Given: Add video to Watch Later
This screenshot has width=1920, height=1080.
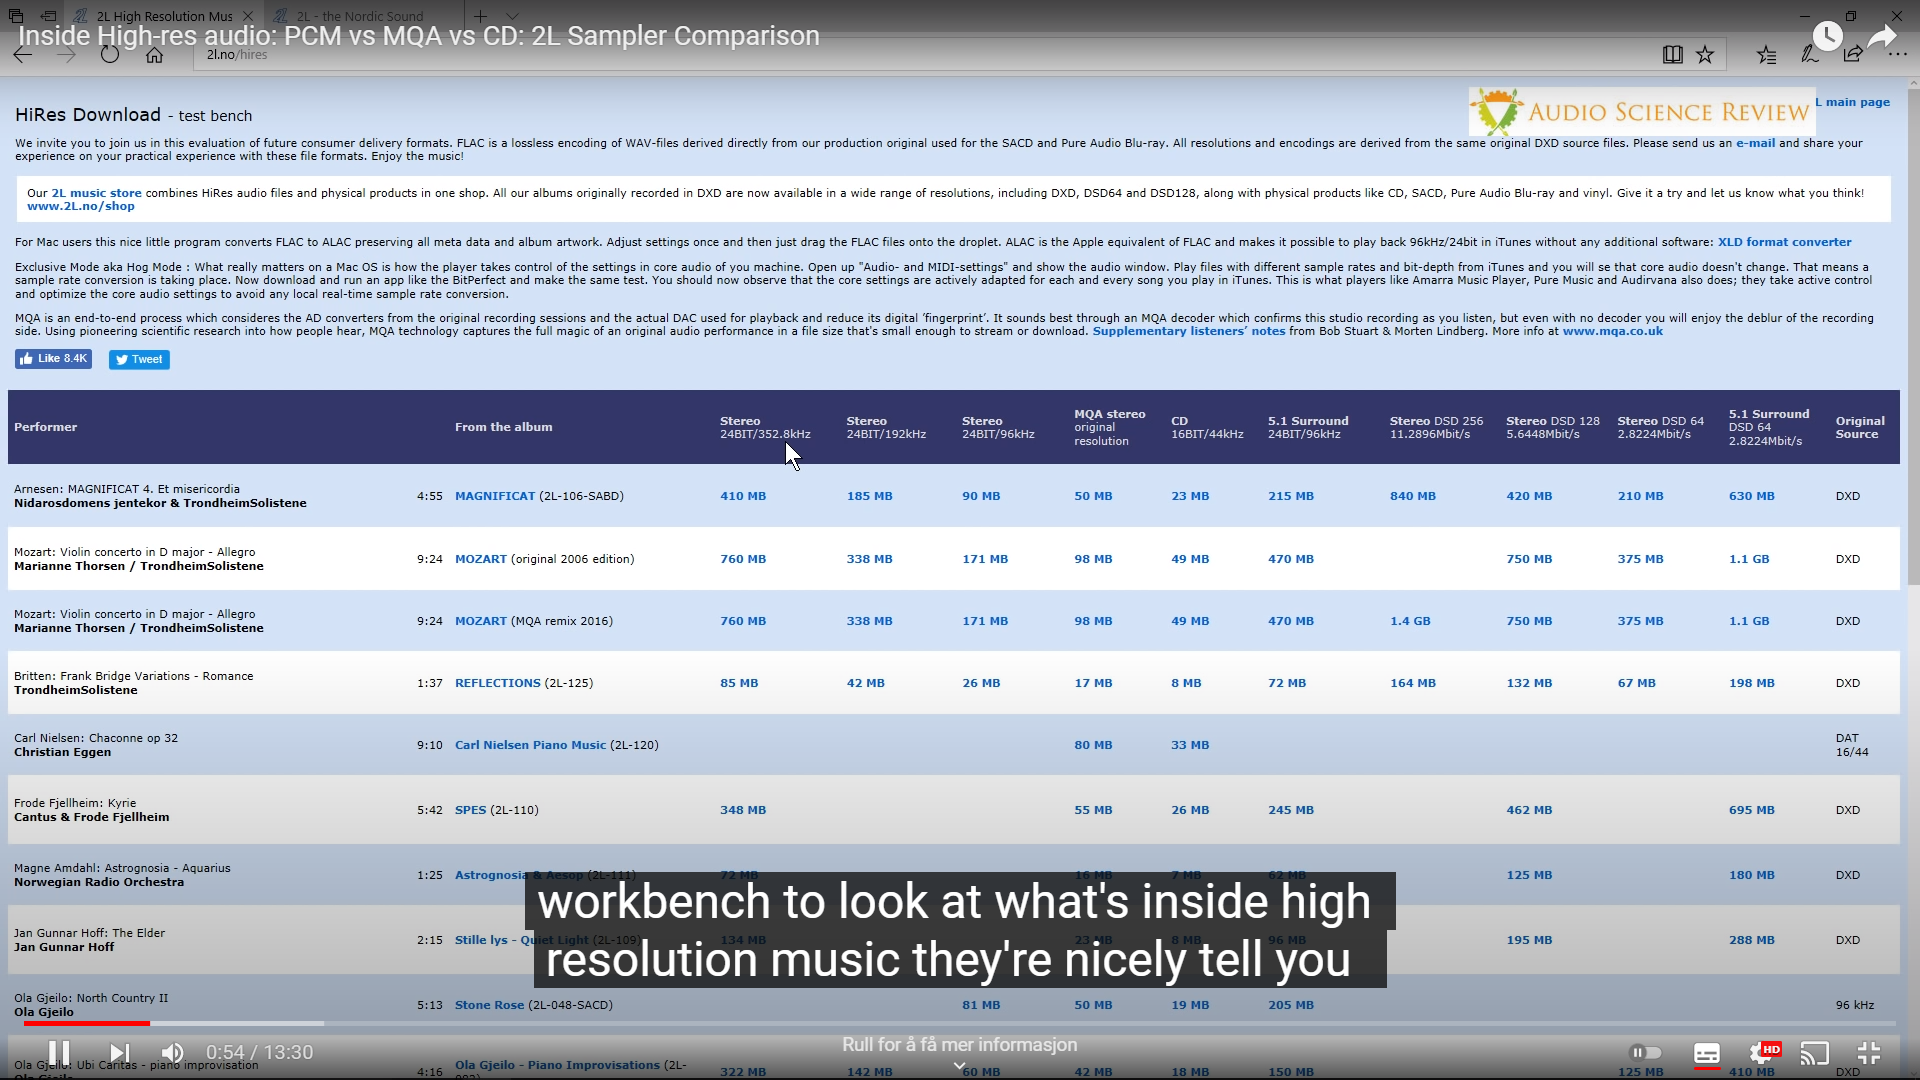Looking at the screenshot, I should (x=1827, y=36).
